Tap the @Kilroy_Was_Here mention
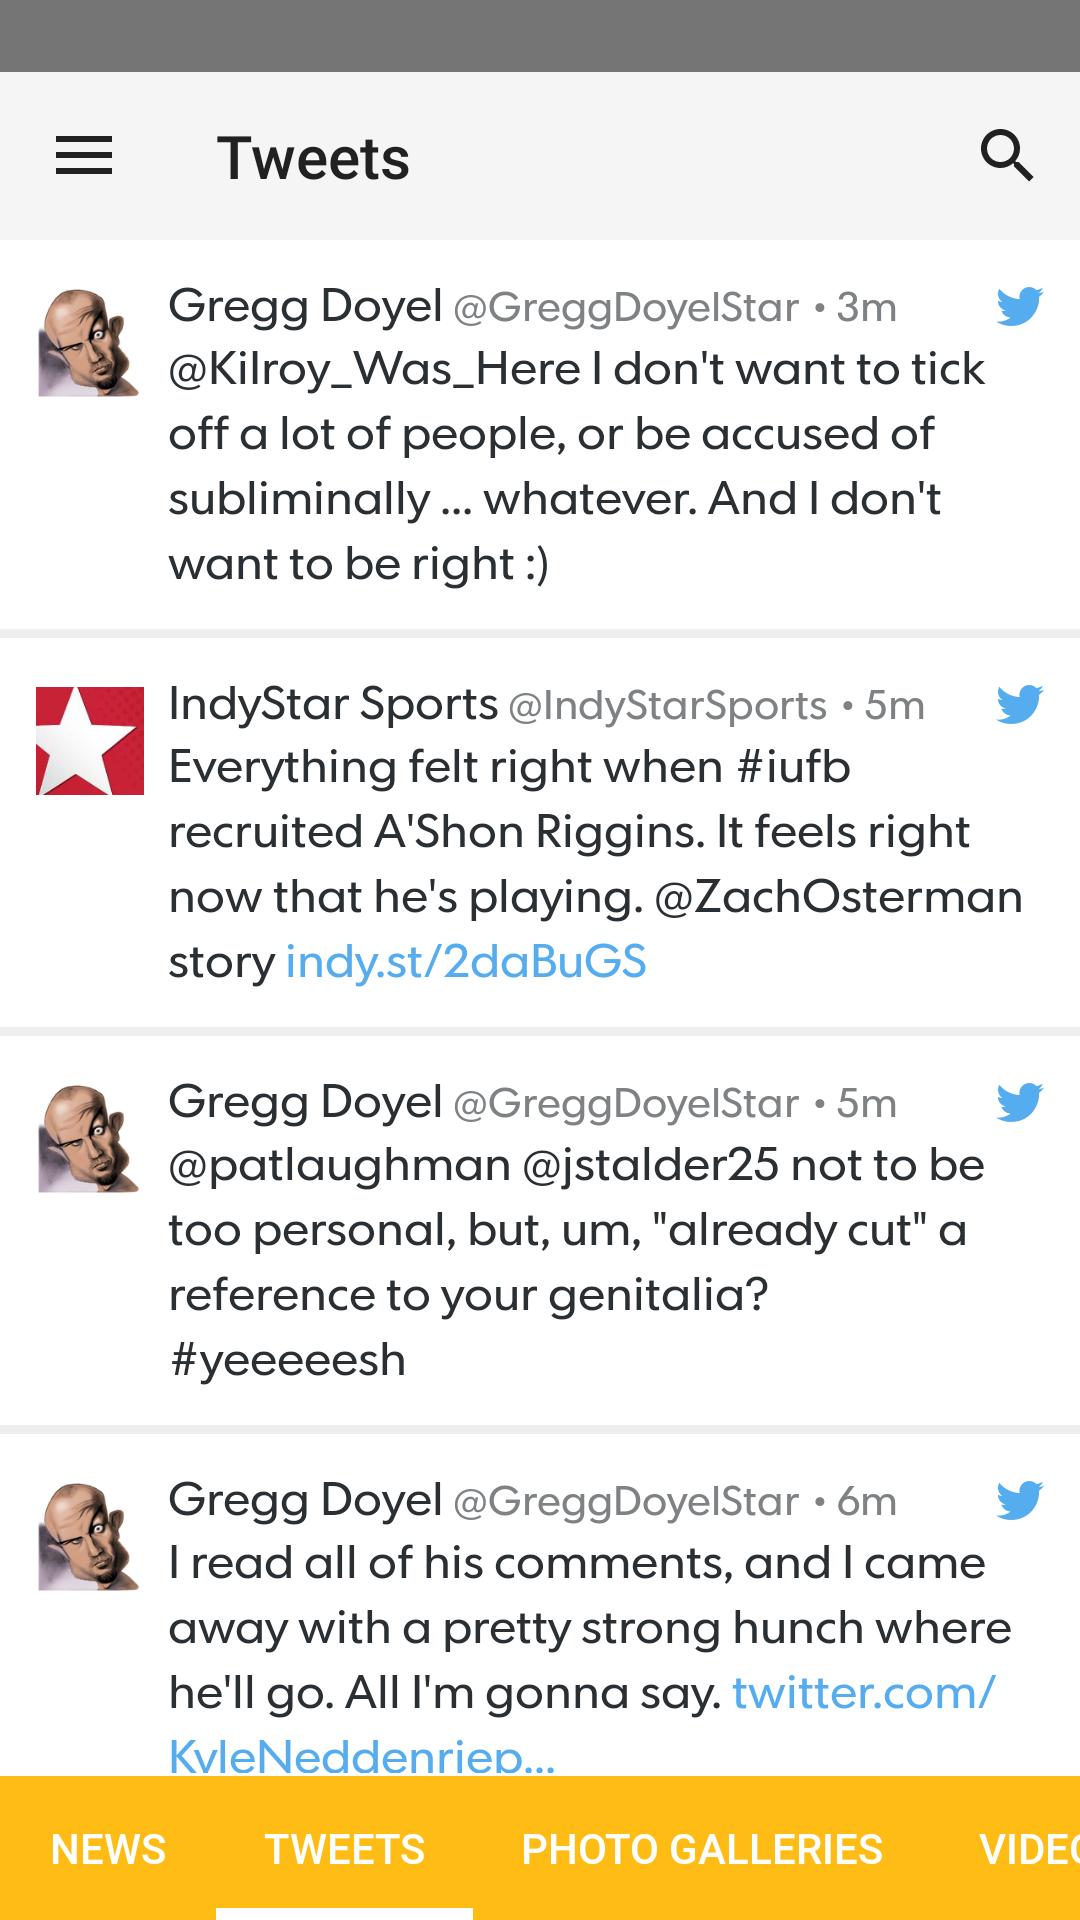 coord(374,370)
